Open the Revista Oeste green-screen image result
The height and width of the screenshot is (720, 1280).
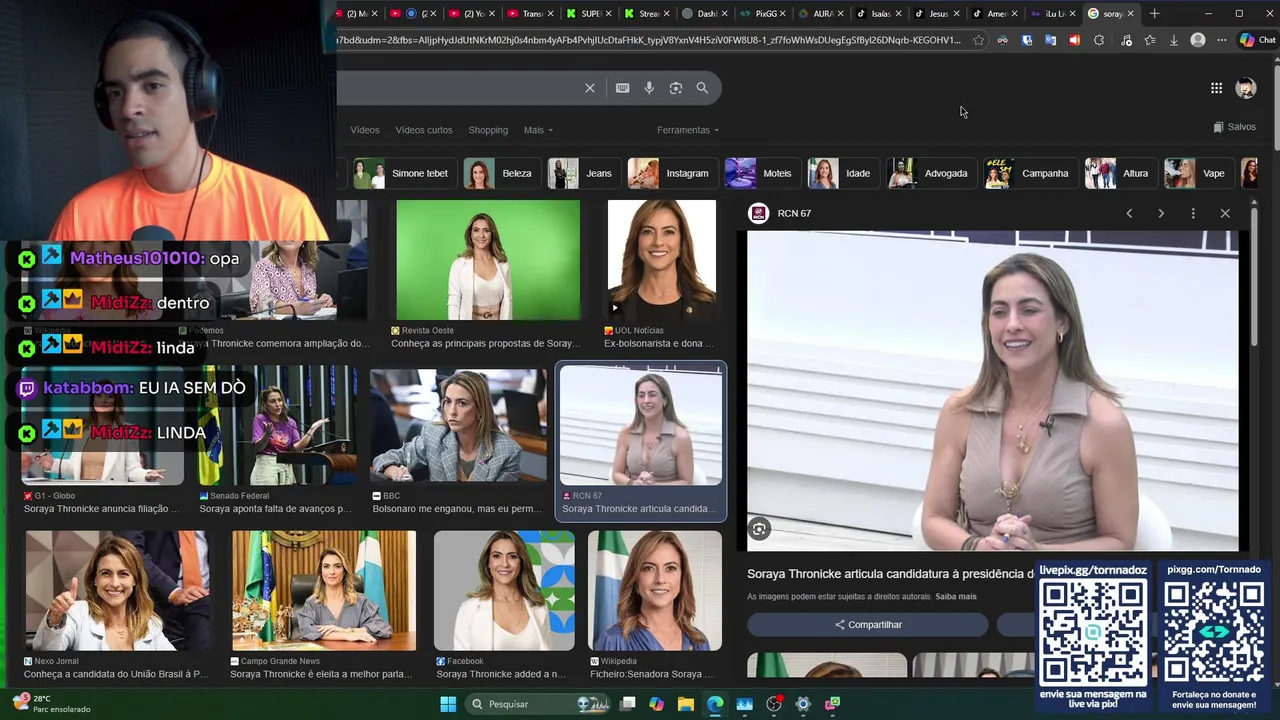pyautogui.click(x=488, y=260)
